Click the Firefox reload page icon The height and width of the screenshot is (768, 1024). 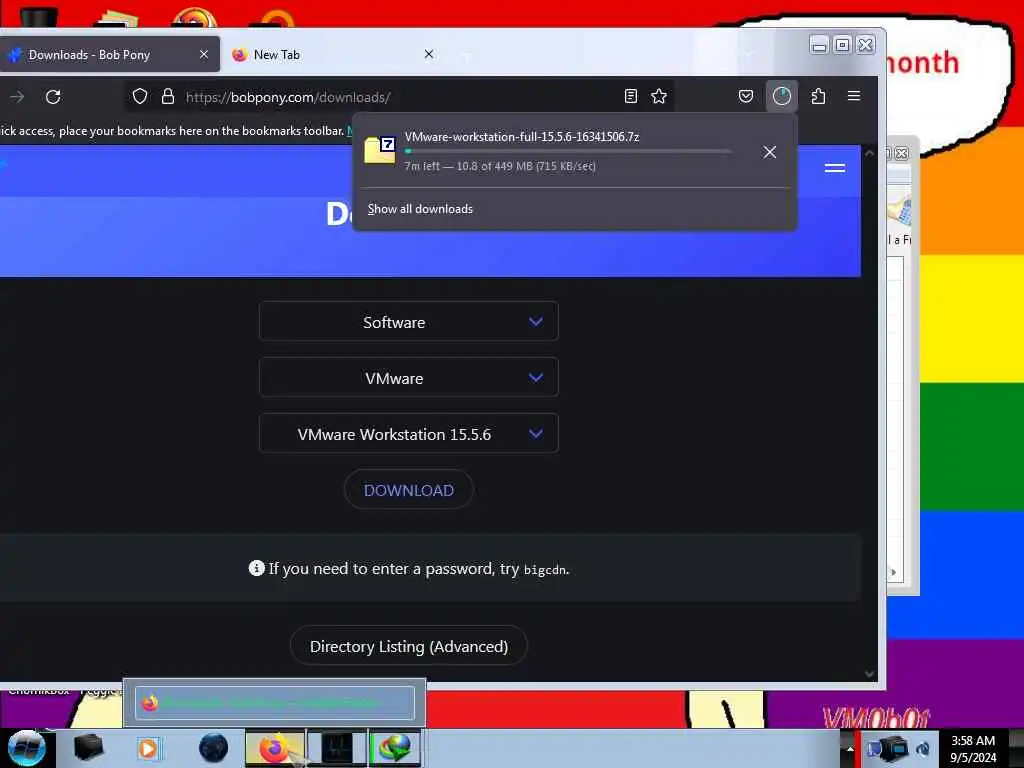coord(53,97)
